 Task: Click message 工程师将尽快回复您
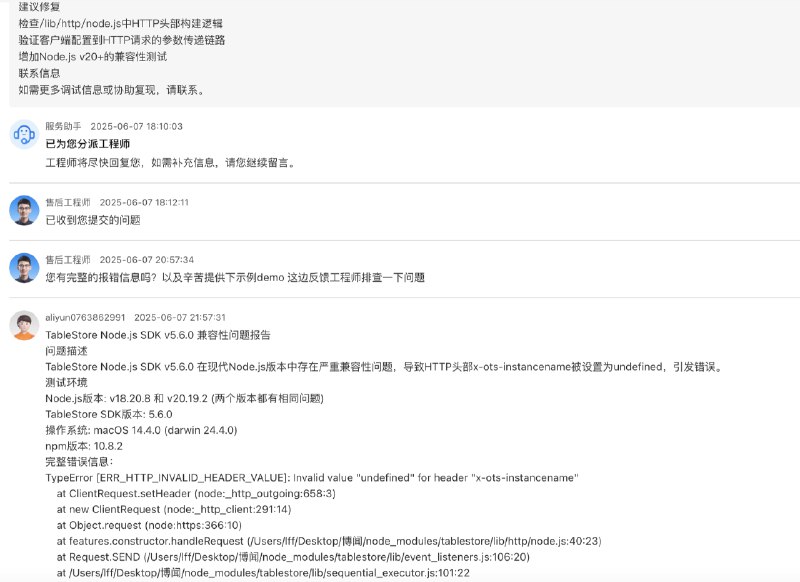pos(171,163)
